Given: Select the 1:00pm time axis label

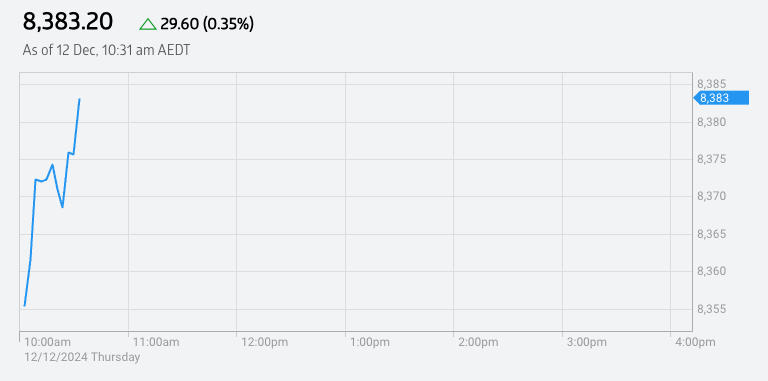Looking at the screenshot, I should pos(370,342).
